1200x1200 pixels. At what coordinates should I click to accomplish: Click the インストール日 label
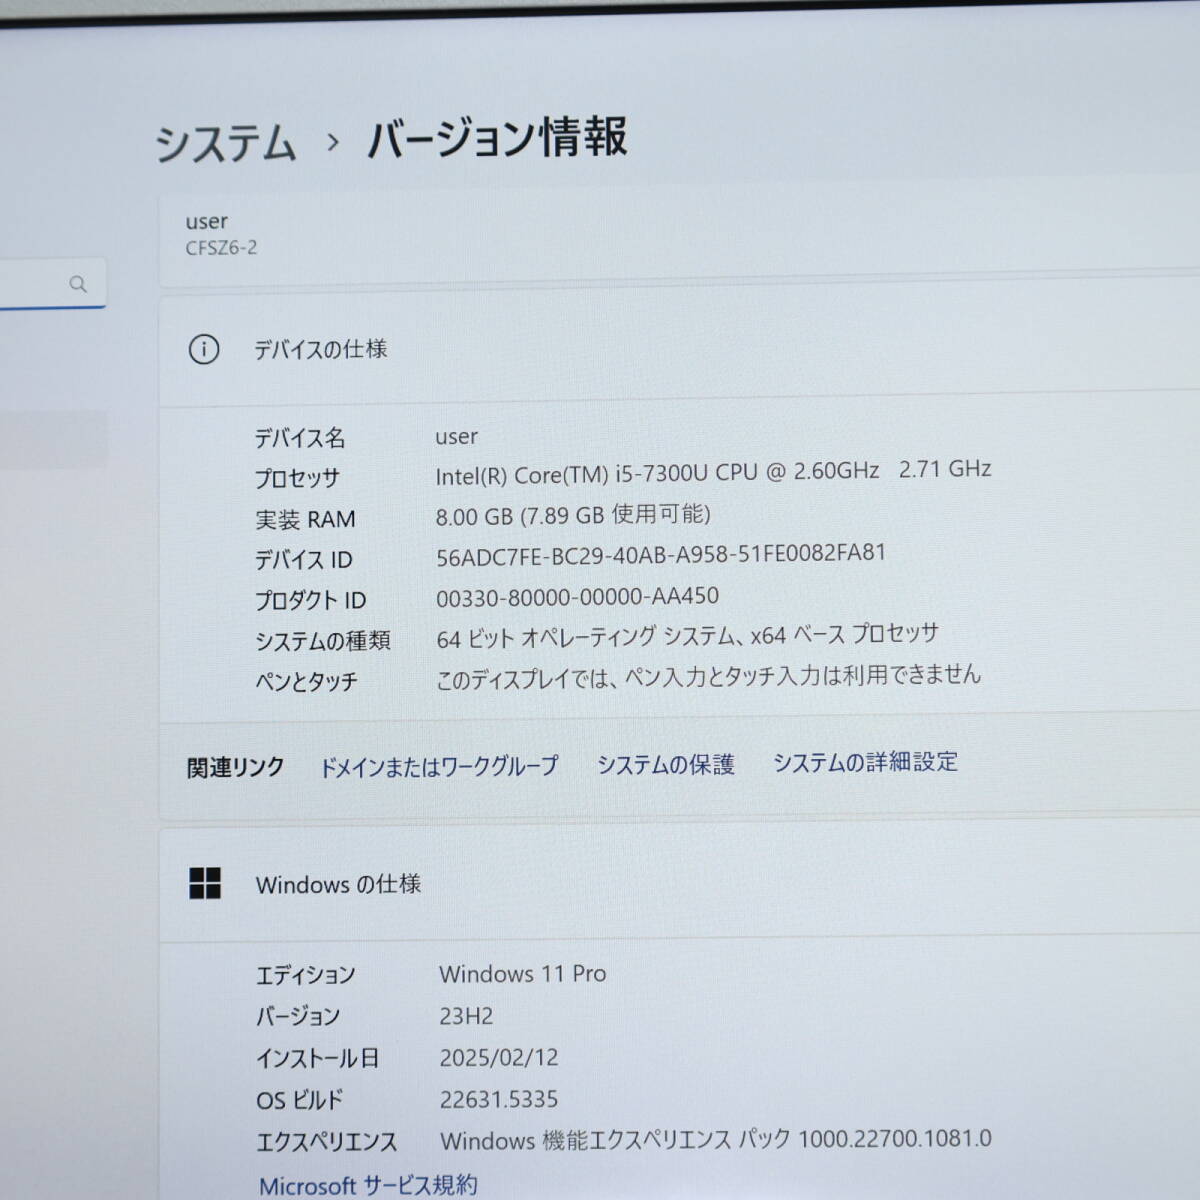(x=318, y=1058)
